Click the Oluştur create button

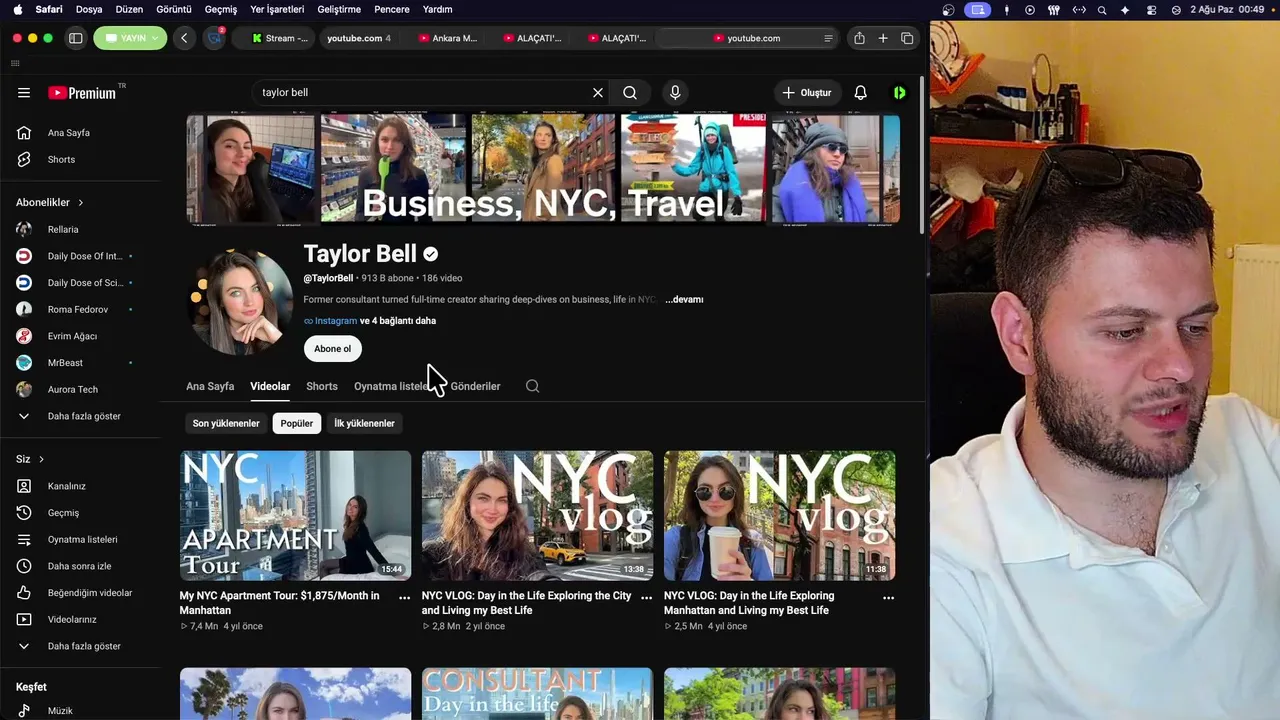tap(807, 93)
